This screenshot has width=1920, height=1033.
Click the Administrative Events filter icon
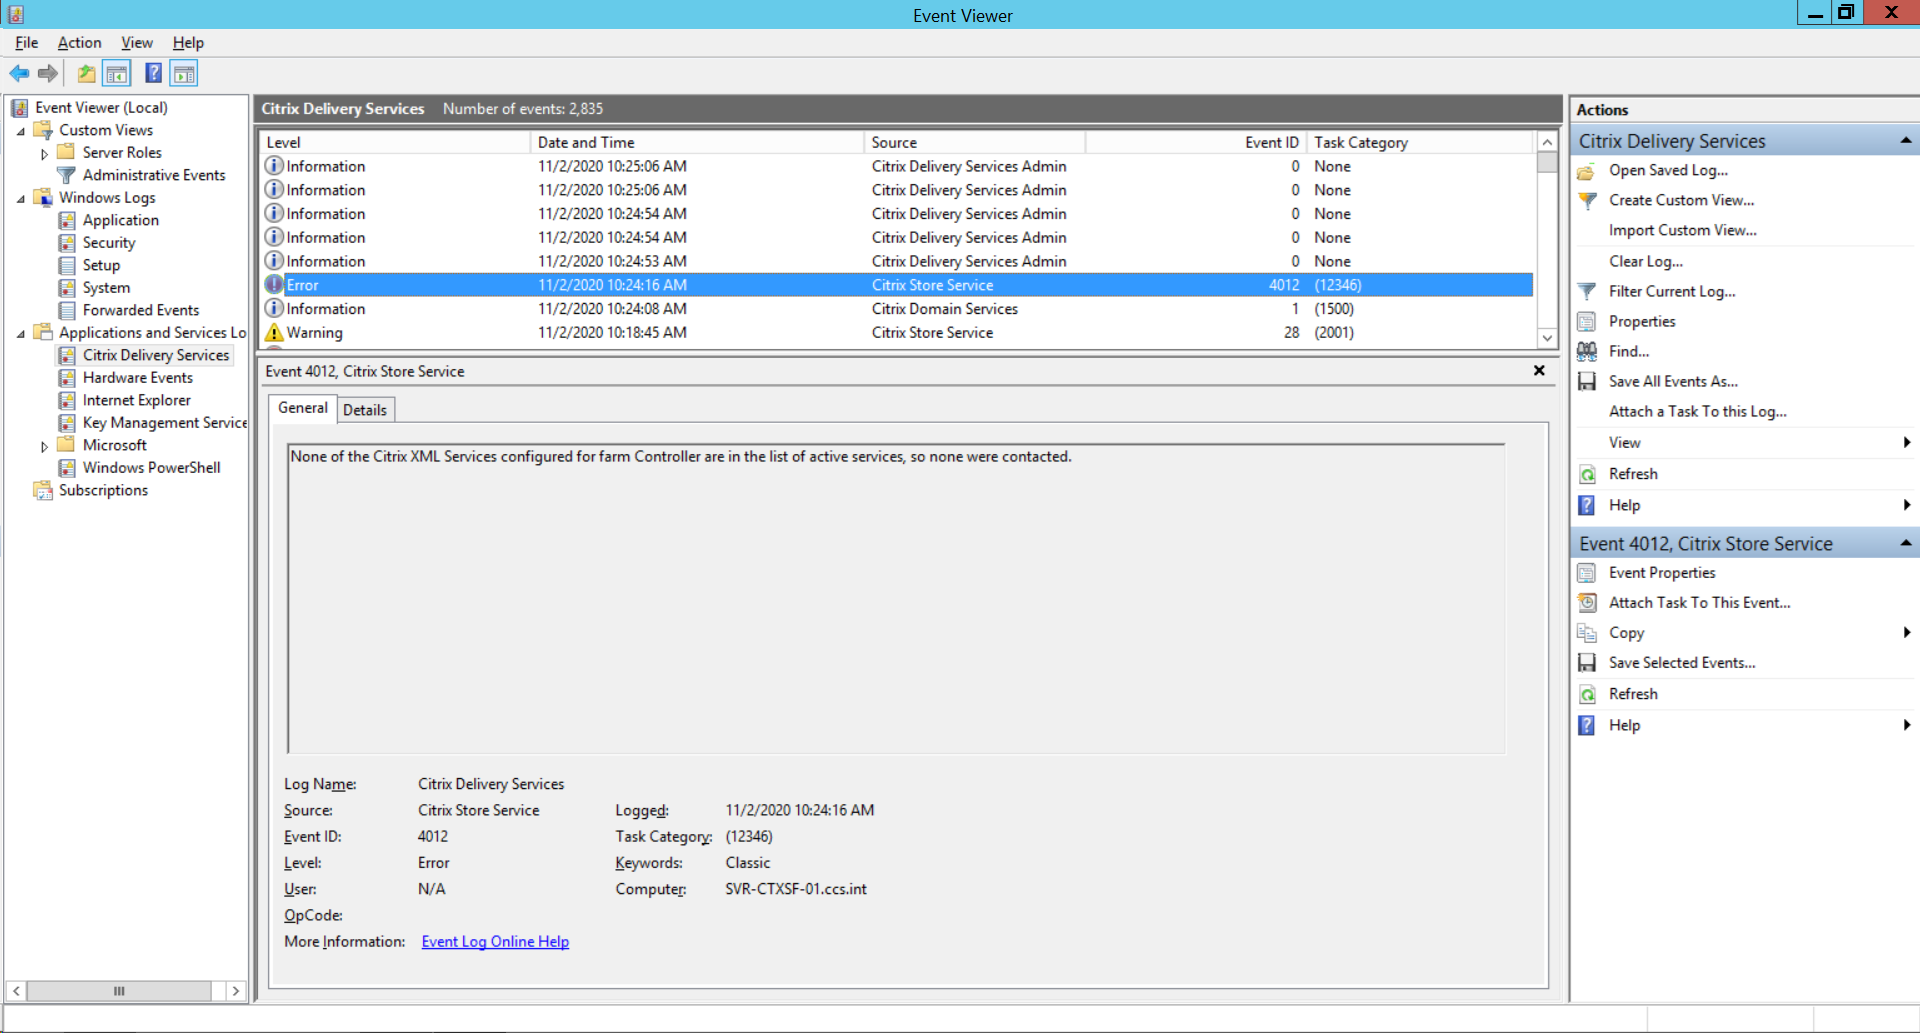(67, 175)
